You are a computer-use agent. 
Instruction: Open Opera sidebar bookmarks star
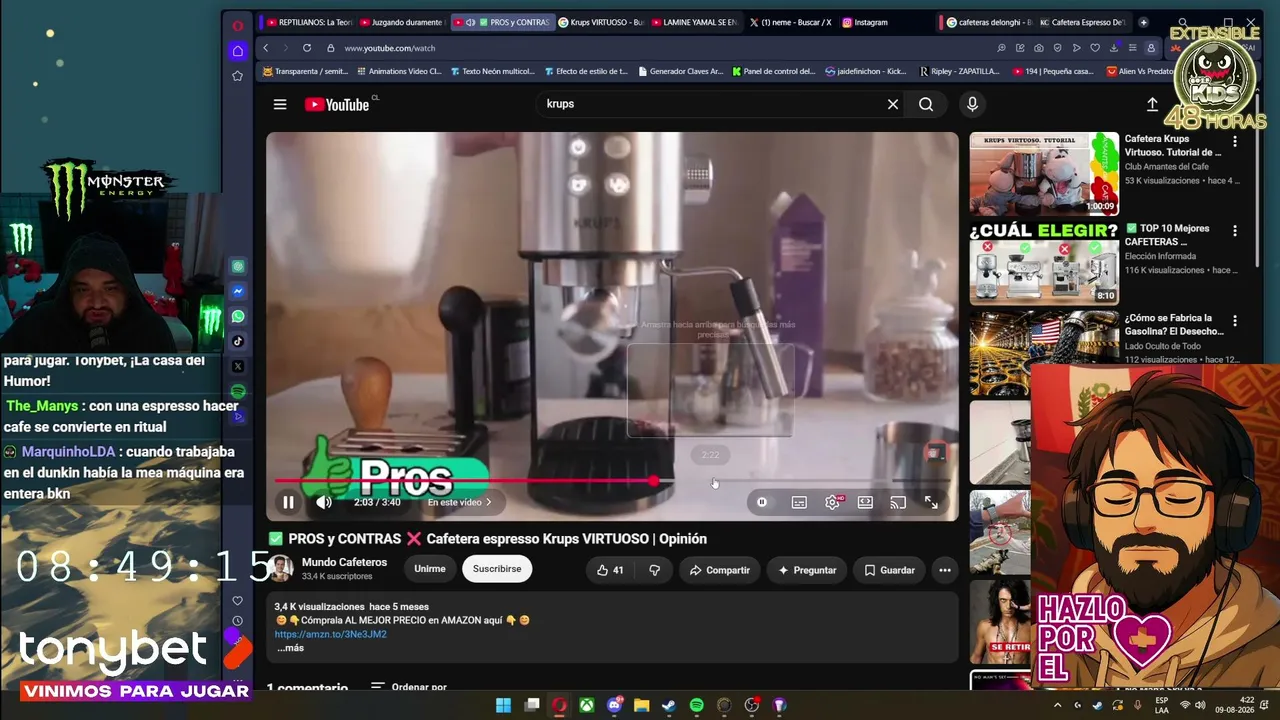(x=238, y=76)
